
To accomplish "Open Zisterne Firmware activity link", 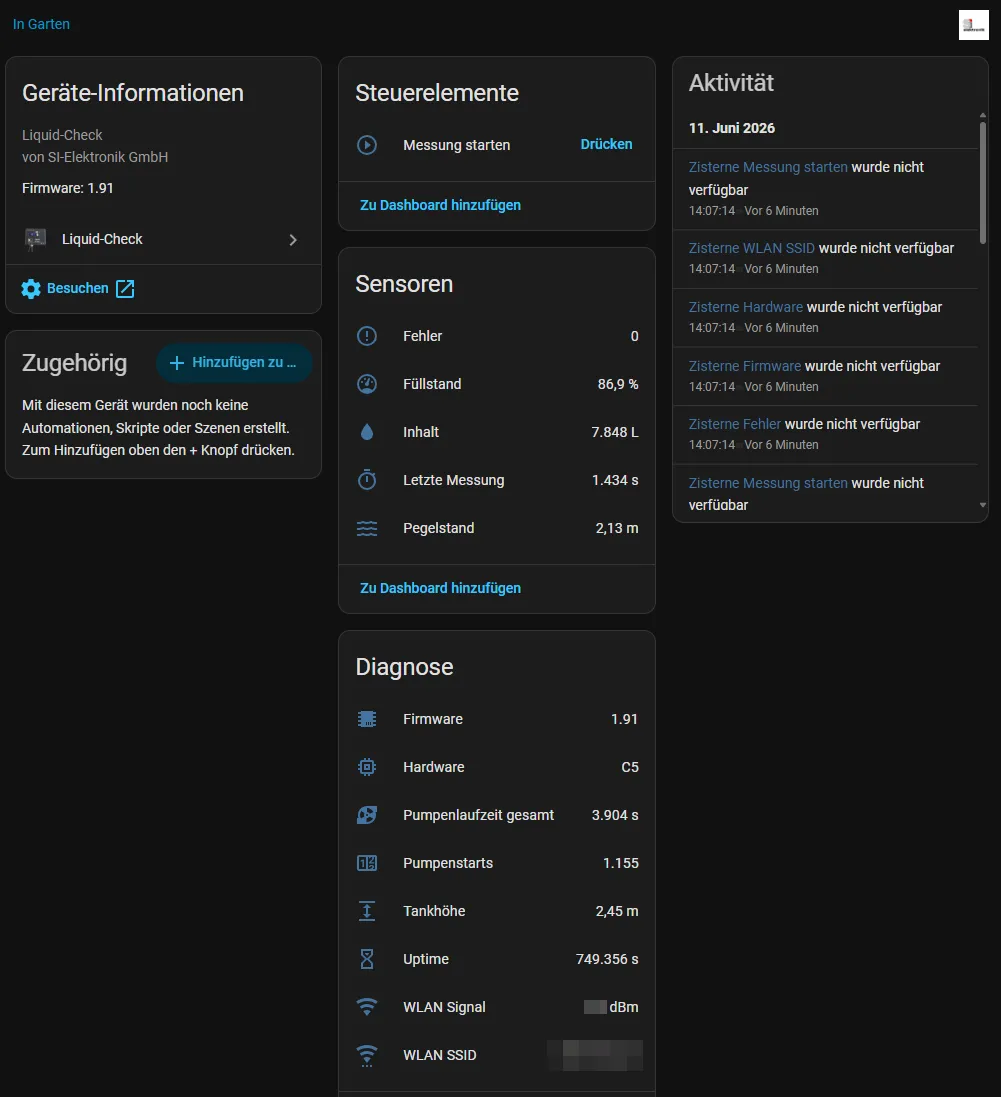I will point(744,366).
